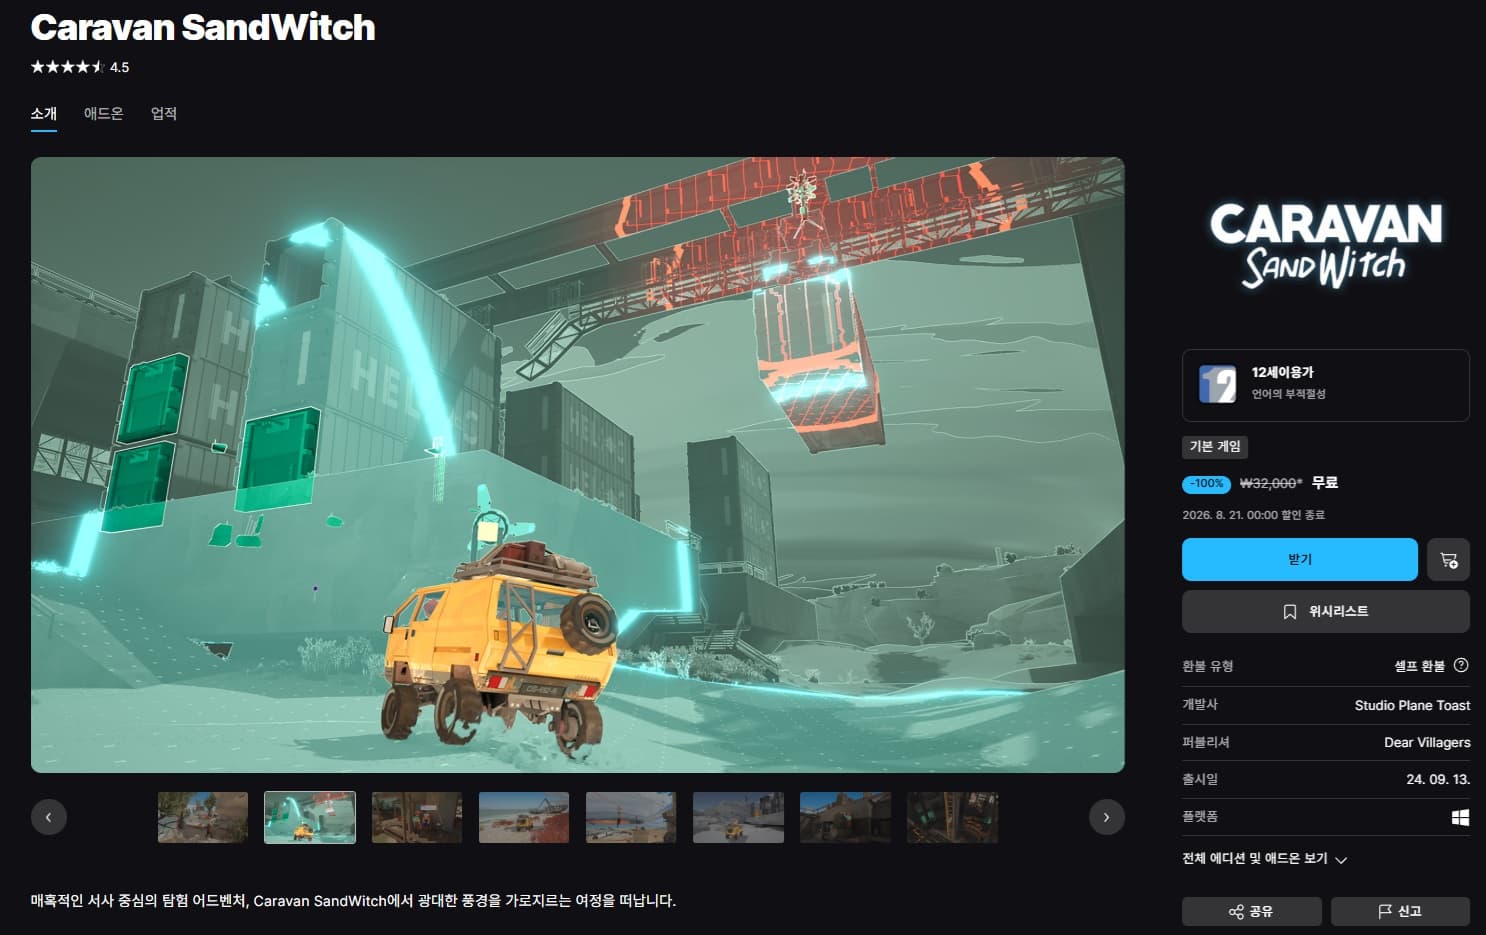Select first screenshot thumbnail with rocky landscape
Screen dimensions: 1486x935
point(203,817)
